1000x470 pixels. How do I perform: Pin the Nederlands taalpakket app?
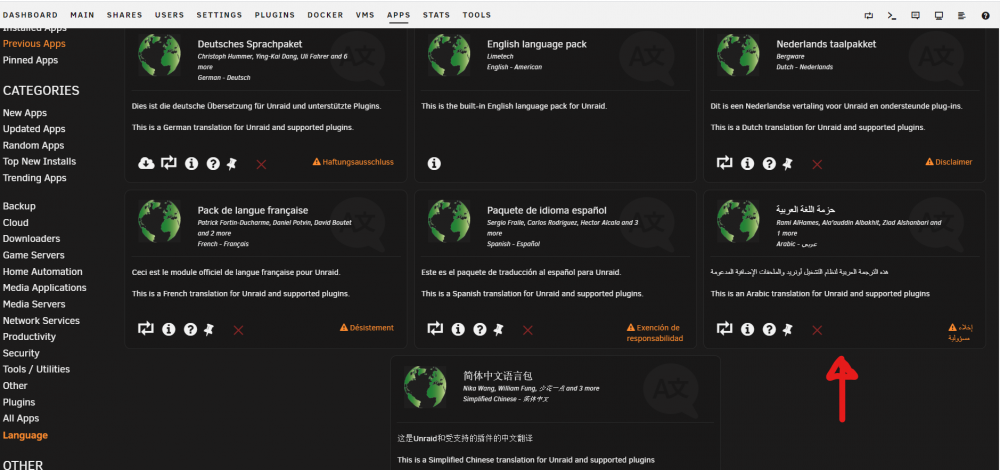tap(788, 164)
